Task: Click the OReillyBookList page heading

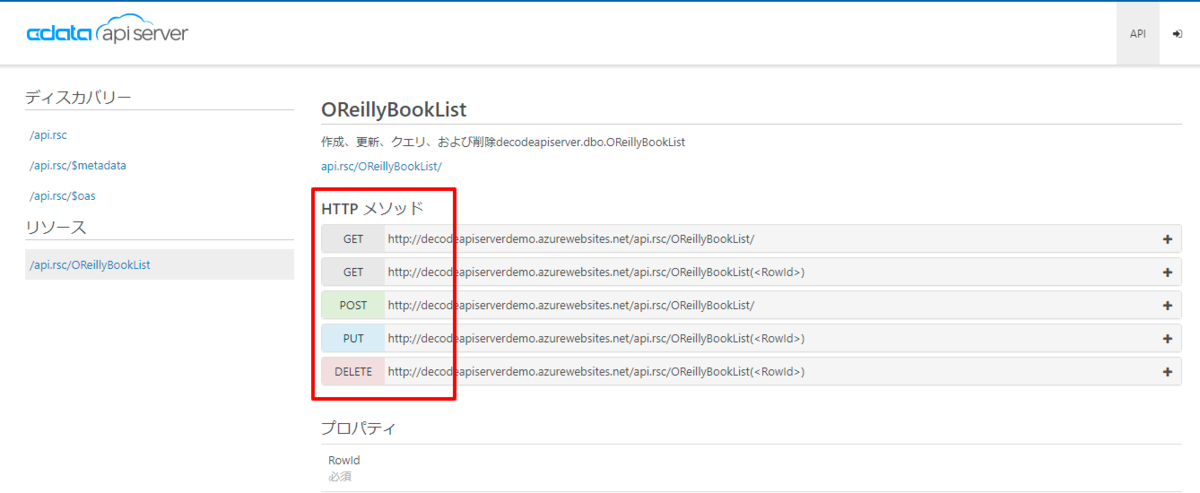Action: [394, 109]
